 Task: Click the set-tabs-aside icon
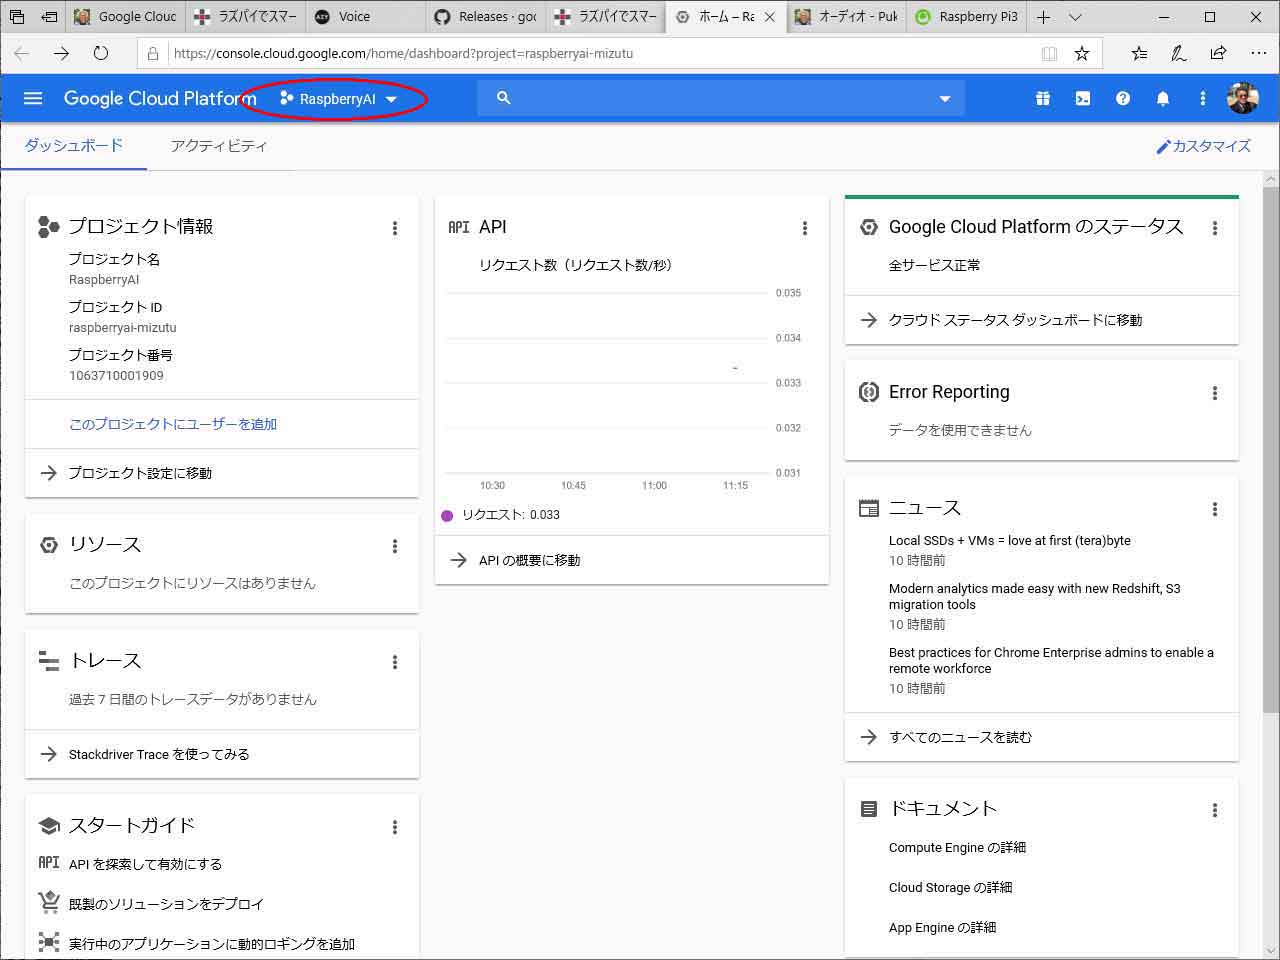tap(48, 17)
